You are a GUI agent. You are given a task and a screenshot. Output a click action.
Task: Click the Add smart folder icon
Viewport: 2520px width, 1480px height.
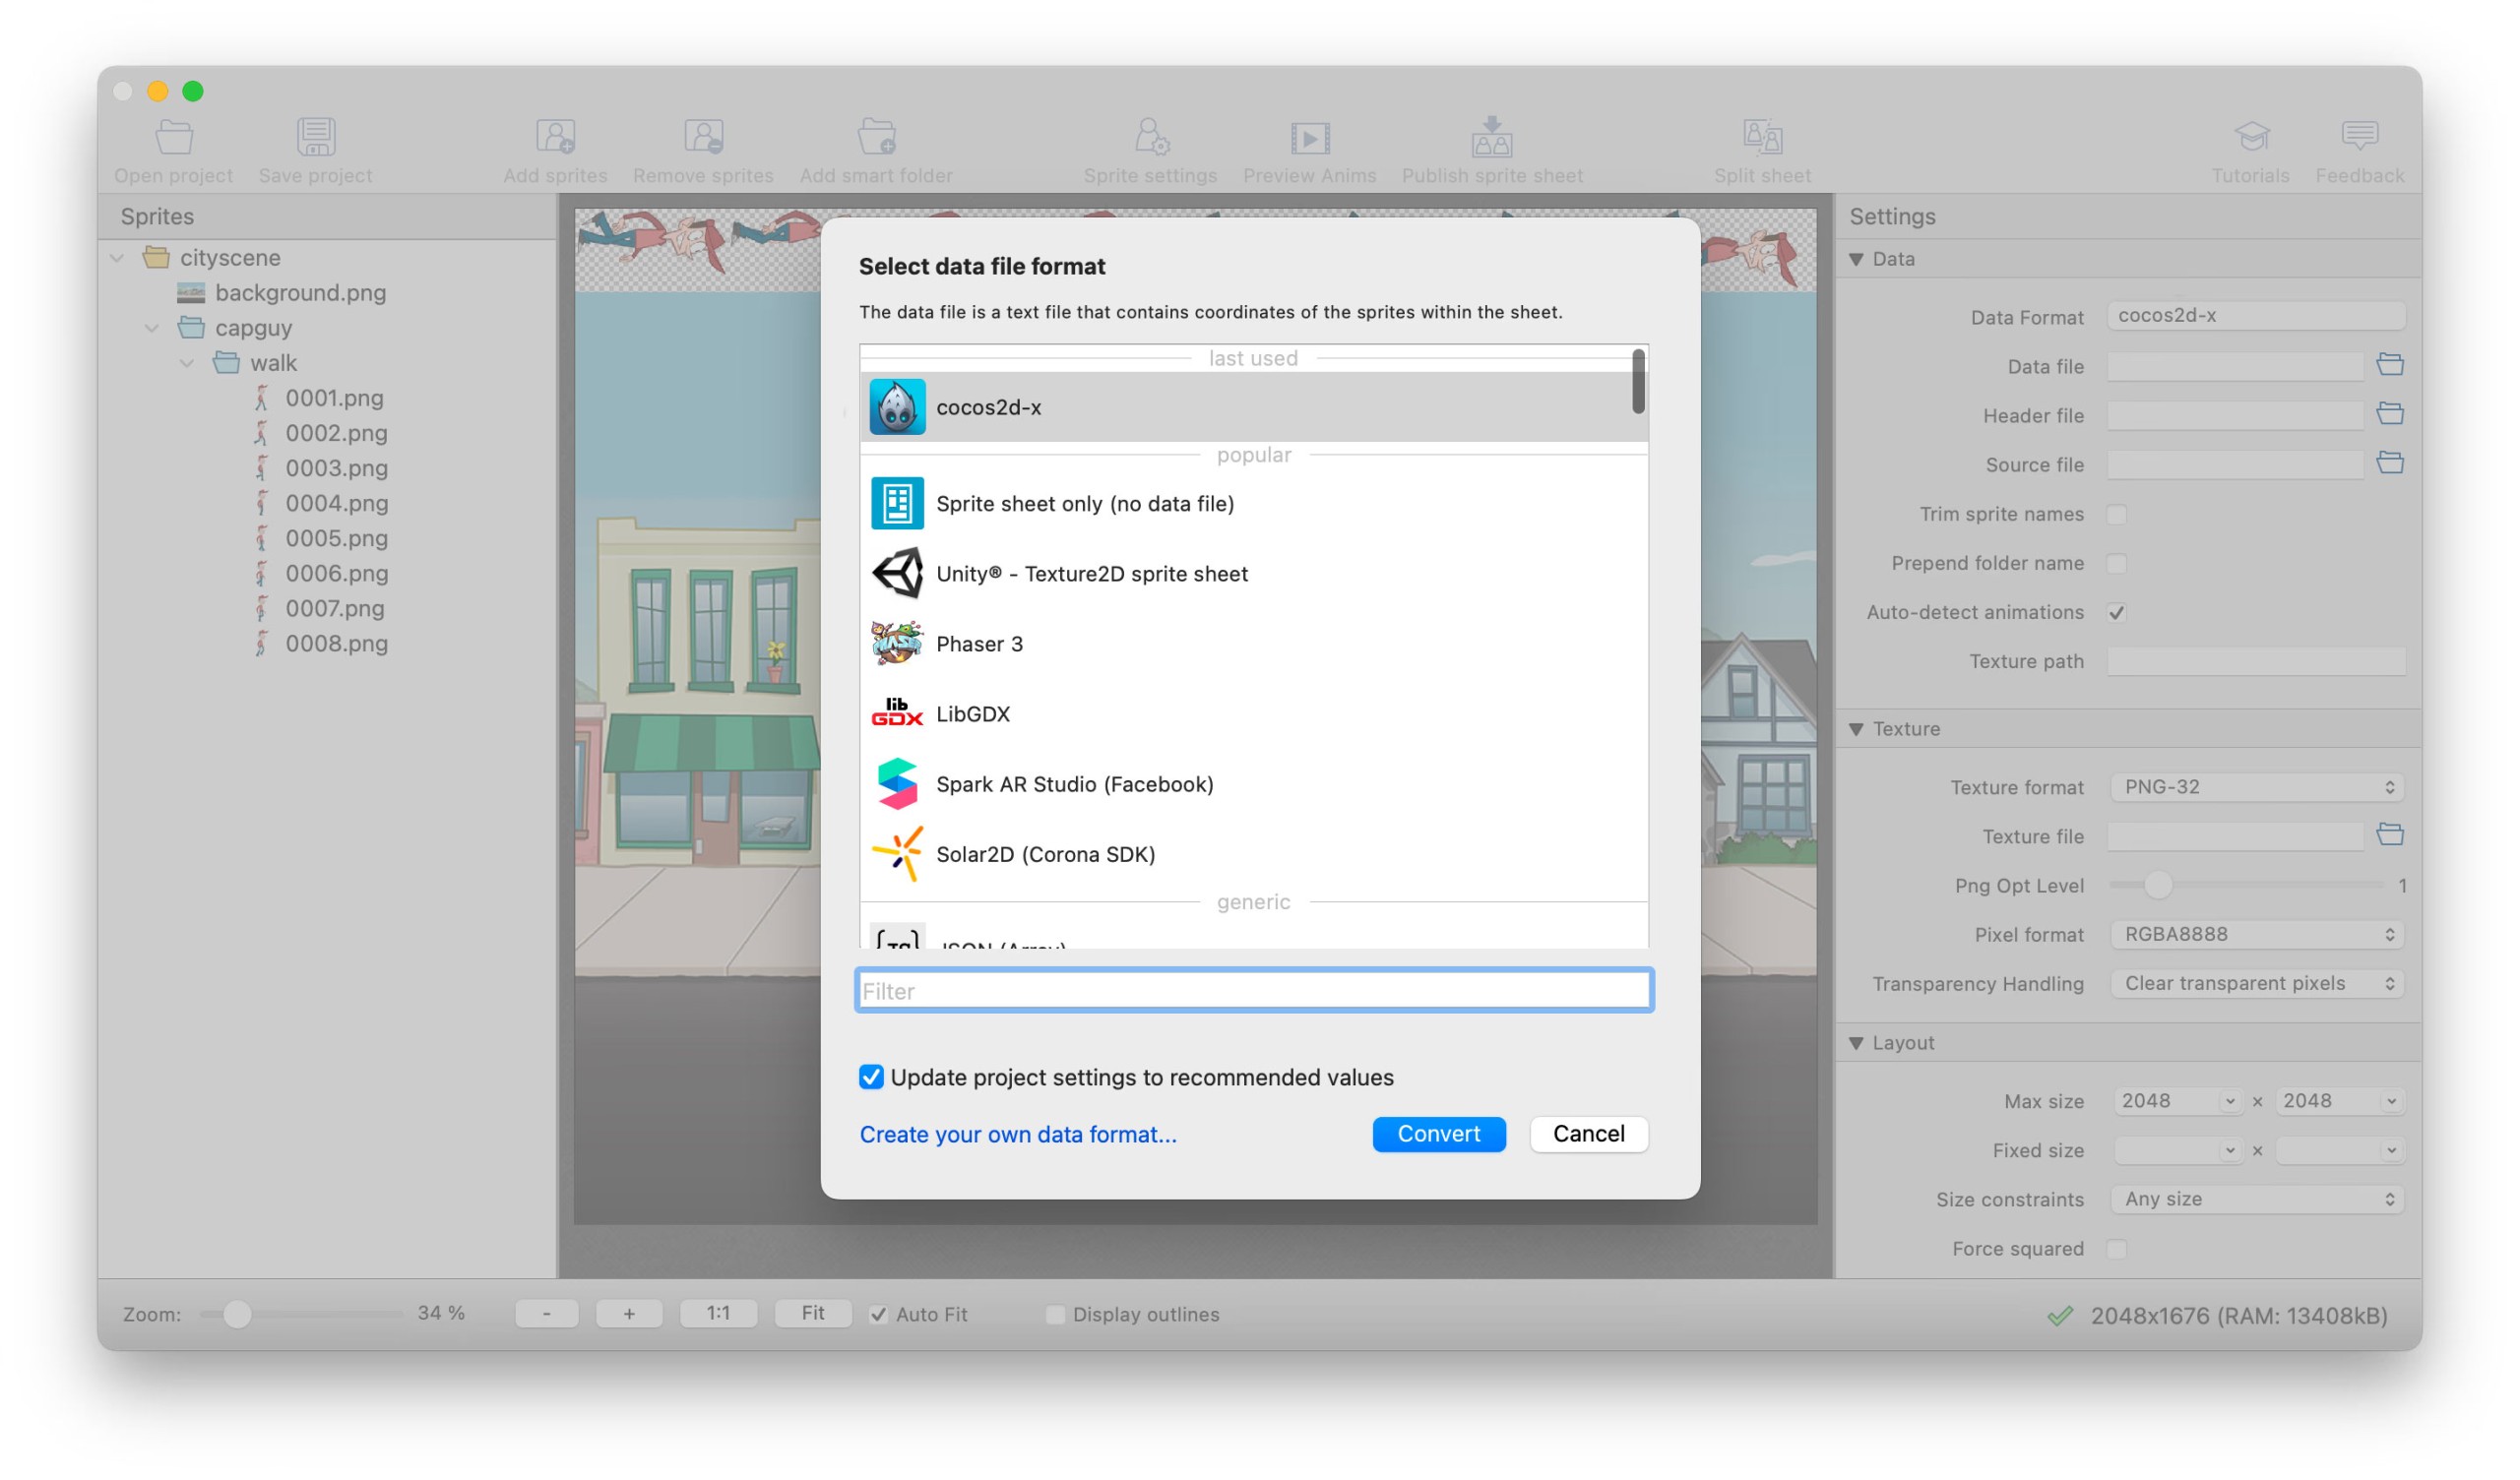click(x=876, y=137)
